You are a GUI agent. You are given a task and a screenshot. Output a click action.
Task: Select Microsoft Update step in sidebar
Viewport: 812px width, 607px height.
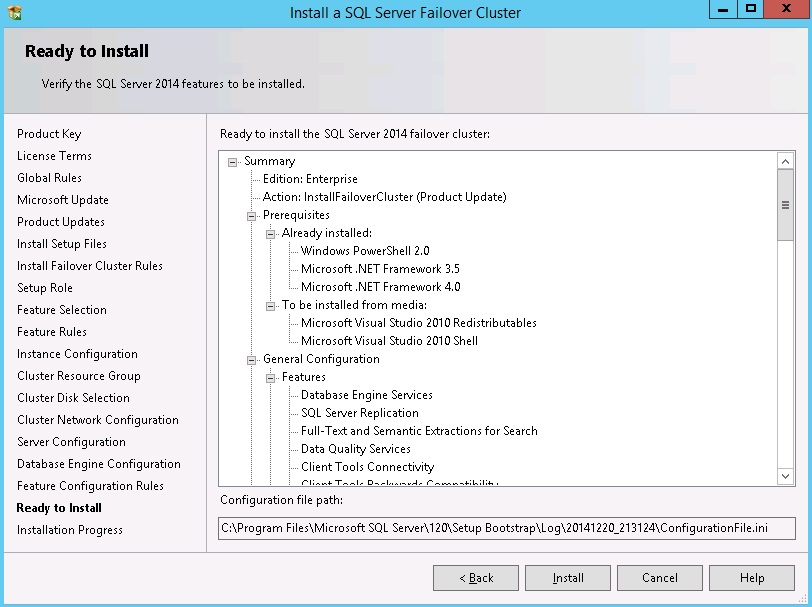point(63,200)
